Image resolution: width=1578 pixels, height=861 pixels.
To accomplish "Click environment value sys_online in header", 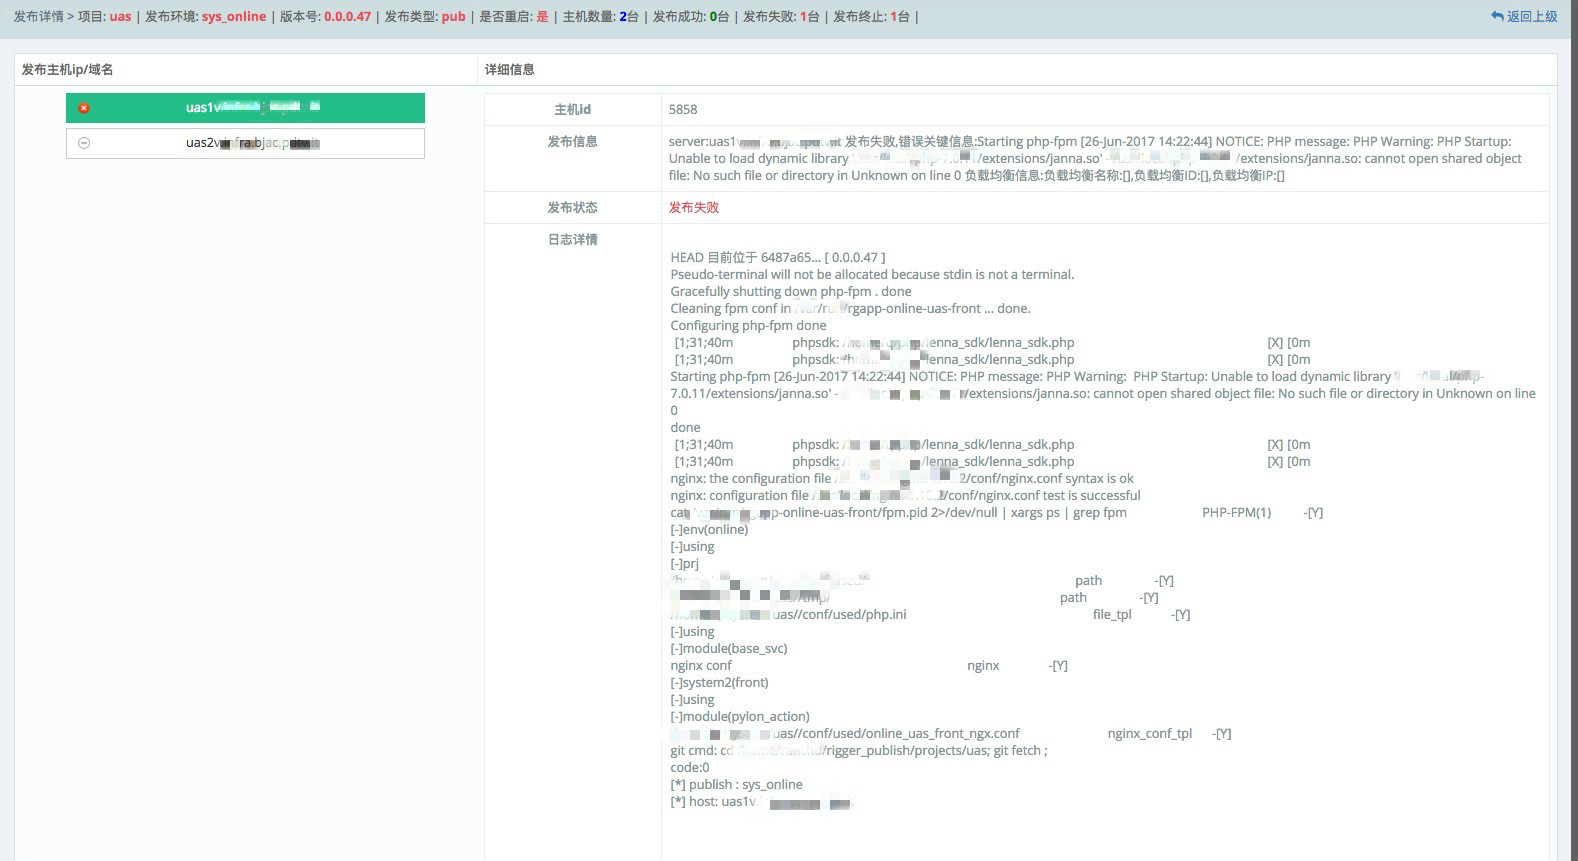I will [x=234, y=16].
